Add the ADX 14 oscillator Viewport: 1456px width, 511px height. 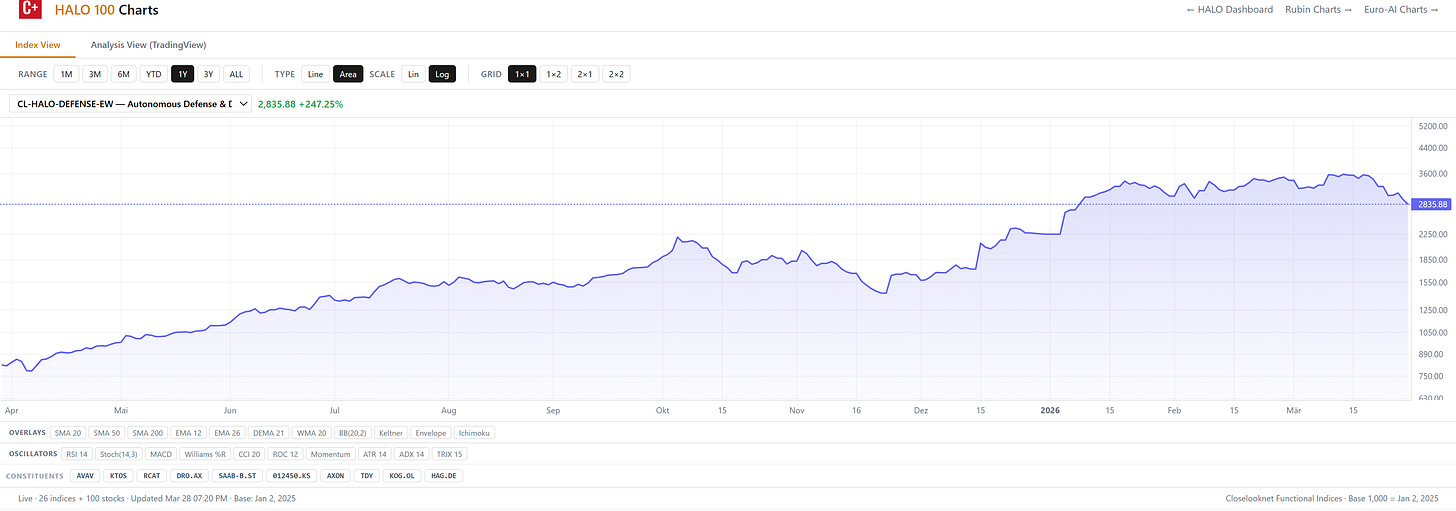[414, 454]
